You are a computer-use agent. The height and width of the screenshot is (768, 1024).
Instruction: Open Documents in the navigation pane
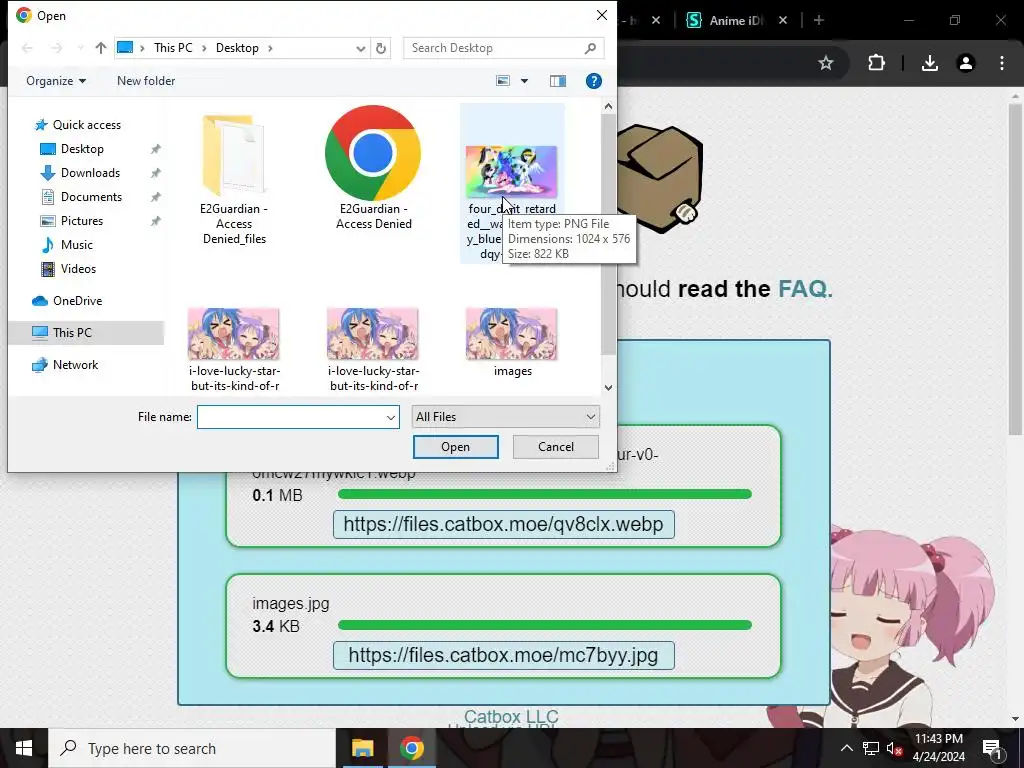(91, 197)
